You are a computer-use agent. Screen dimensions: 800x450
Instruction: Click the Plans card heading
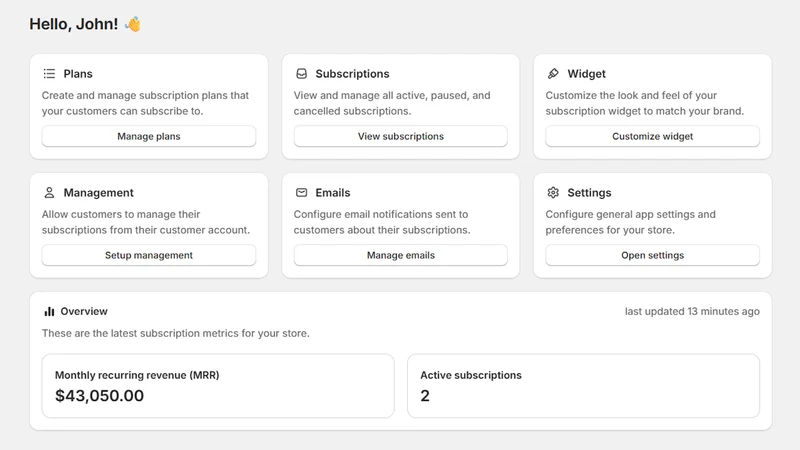coord(78,74)
